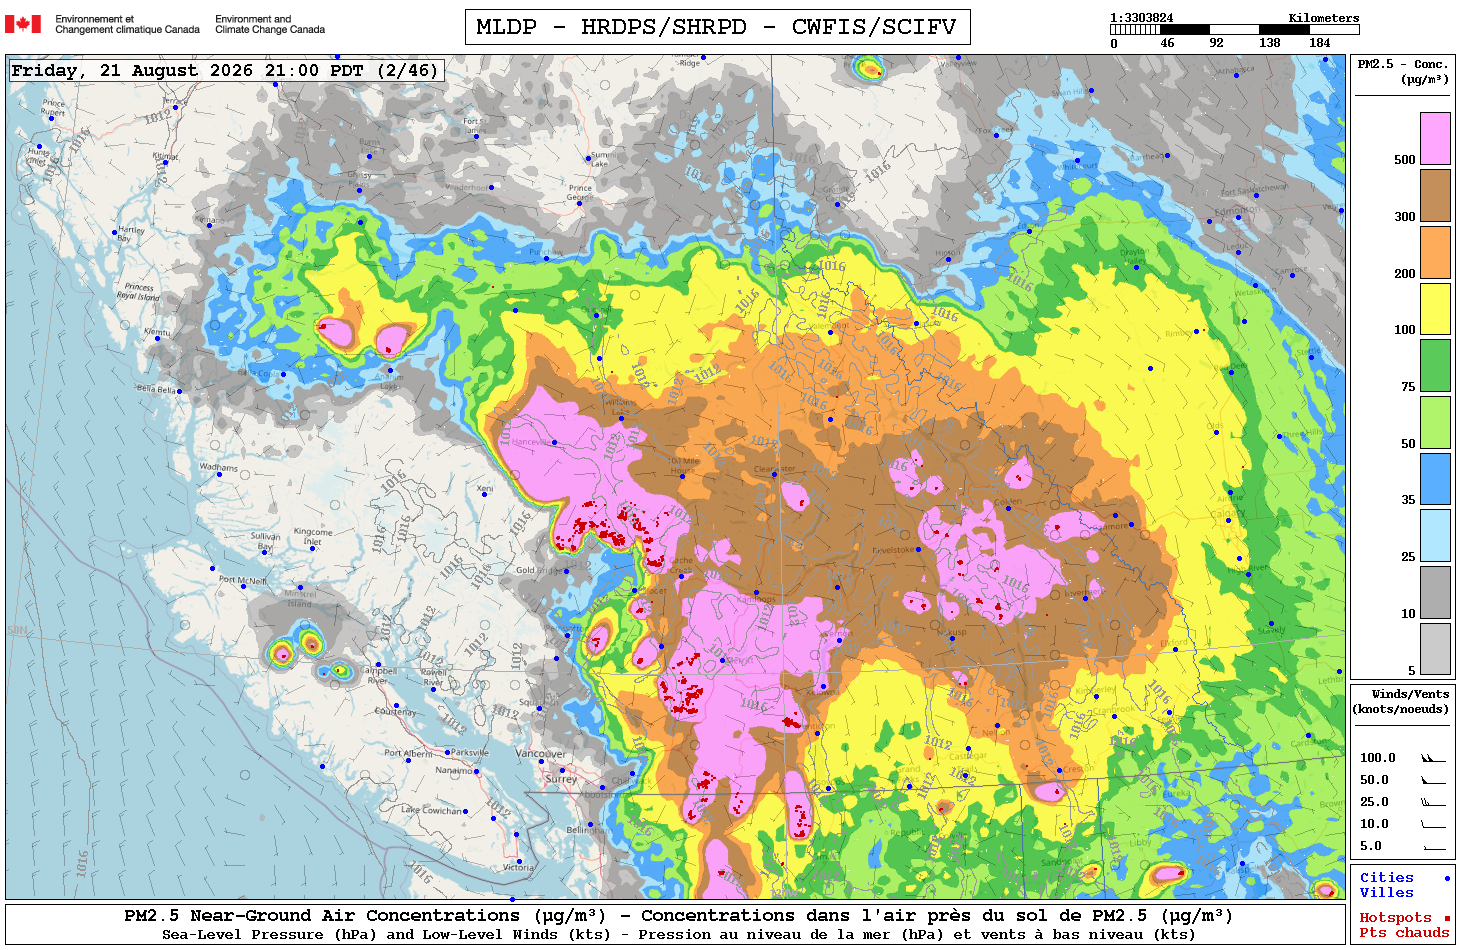Click the 10.0 knot wind barb symbol
Viewport: 1460px width, 950px height.
tap(1433, 825)
